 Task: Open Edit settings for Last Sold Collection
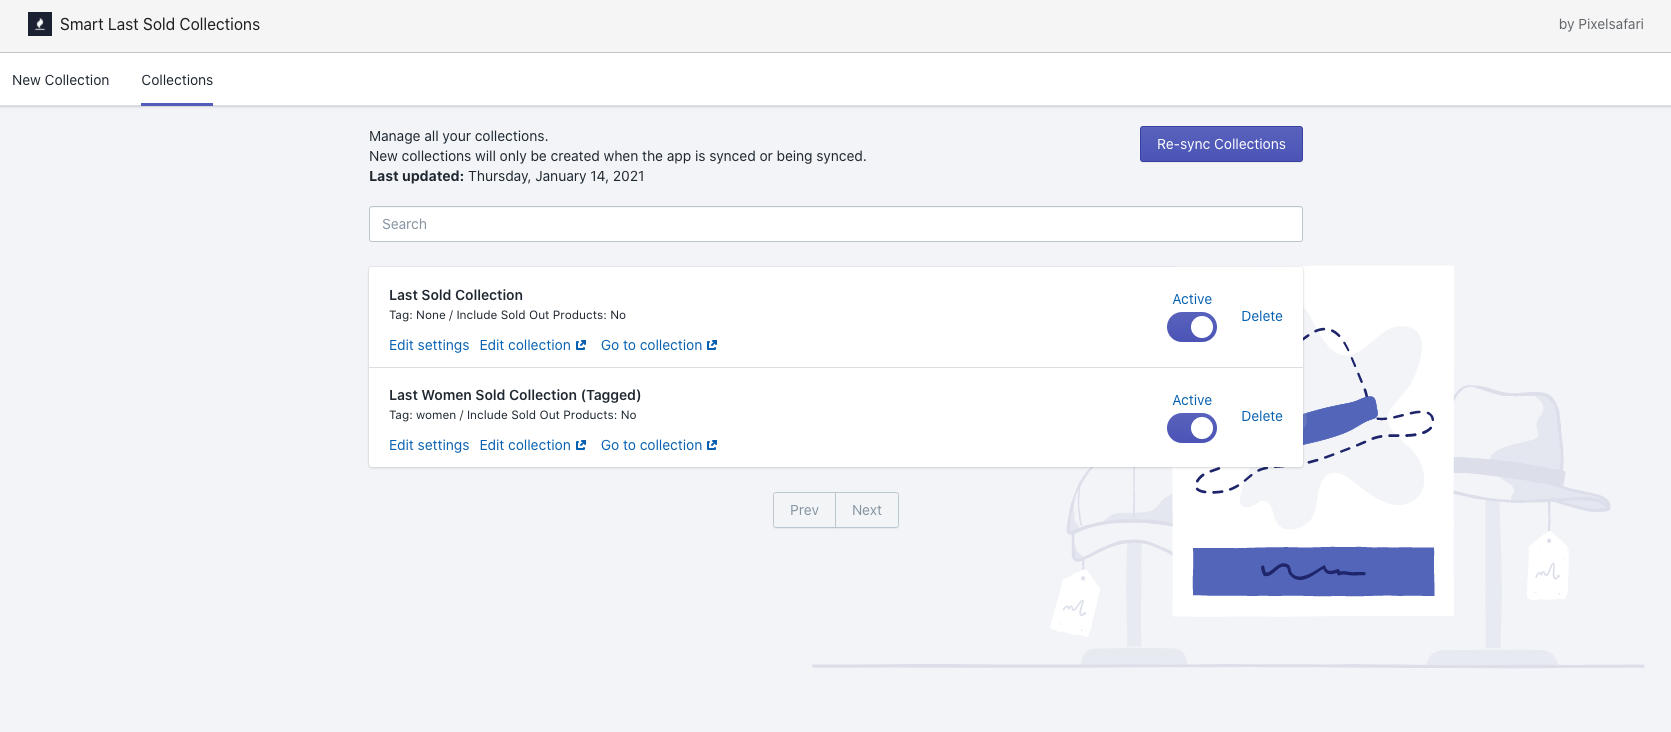[429, 345]
